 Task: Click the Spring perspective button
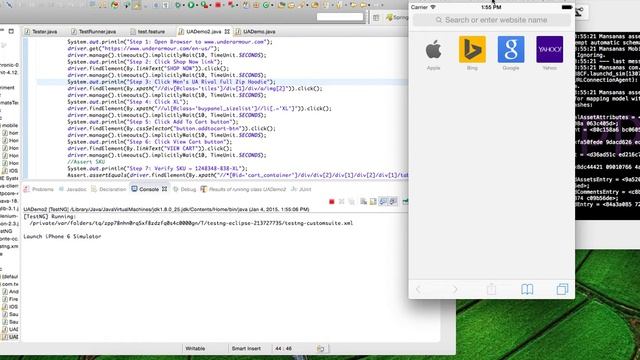[x=397, y=18]
